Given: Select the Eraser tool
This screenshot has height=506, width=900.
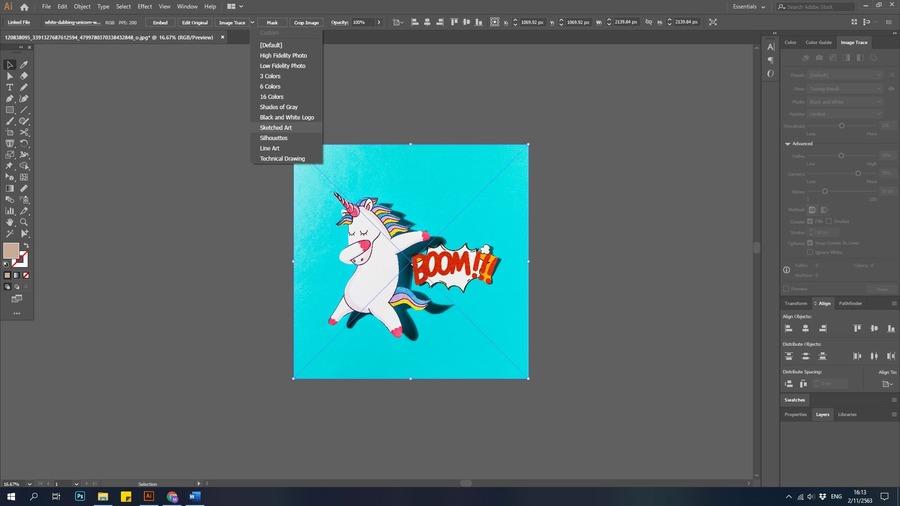Looking at the screenshot, I should (x=24, y=76).
